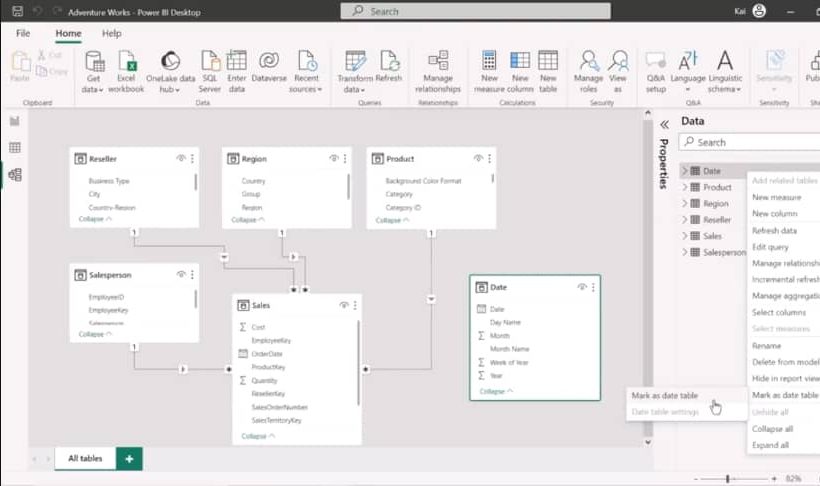The width and height of the screenshot is (820, 486).
Task: Toggle visibility of Product table
Action: pos(478,158)
